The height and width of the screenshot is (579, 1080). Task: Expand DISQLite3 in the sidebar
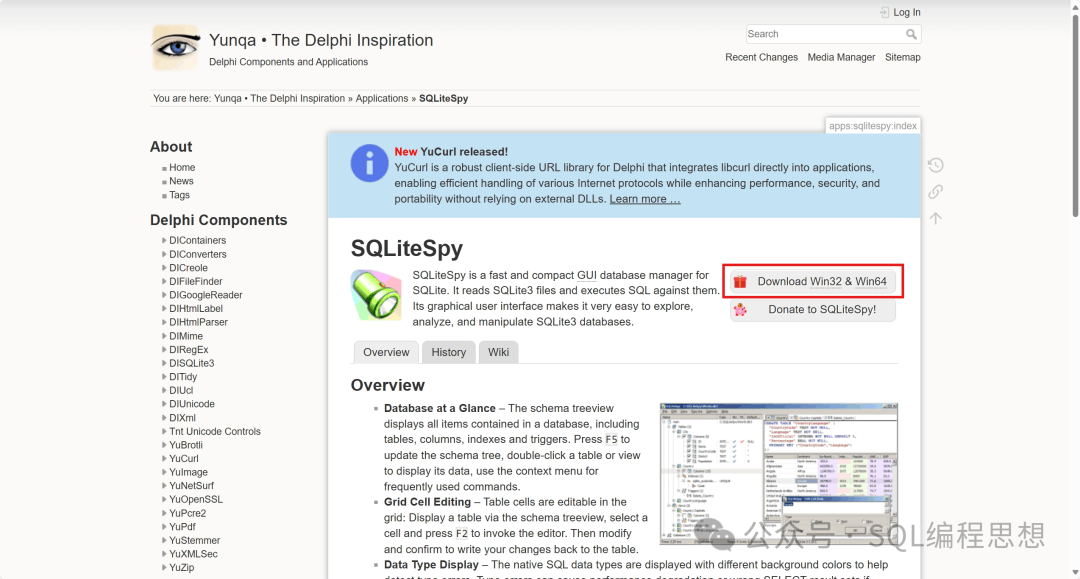pyautogui.click(x=191, y=363)
